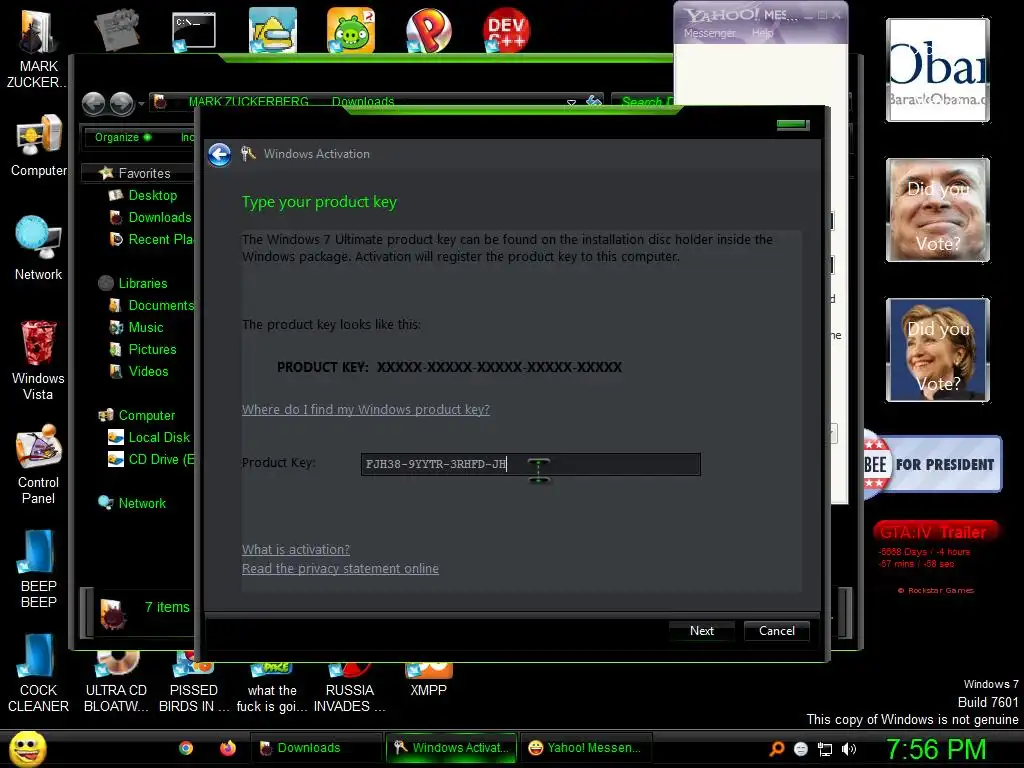Launch the Peggle P ball shortcut
The image size is (1024, 768).
428,30
